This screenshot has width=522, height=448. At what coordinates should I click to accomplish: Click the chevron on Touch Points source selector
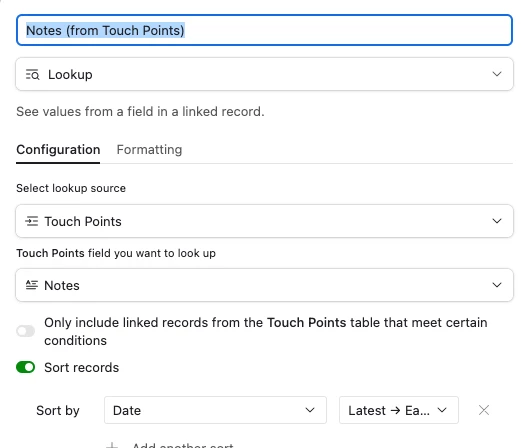click(x=497, y=221)
